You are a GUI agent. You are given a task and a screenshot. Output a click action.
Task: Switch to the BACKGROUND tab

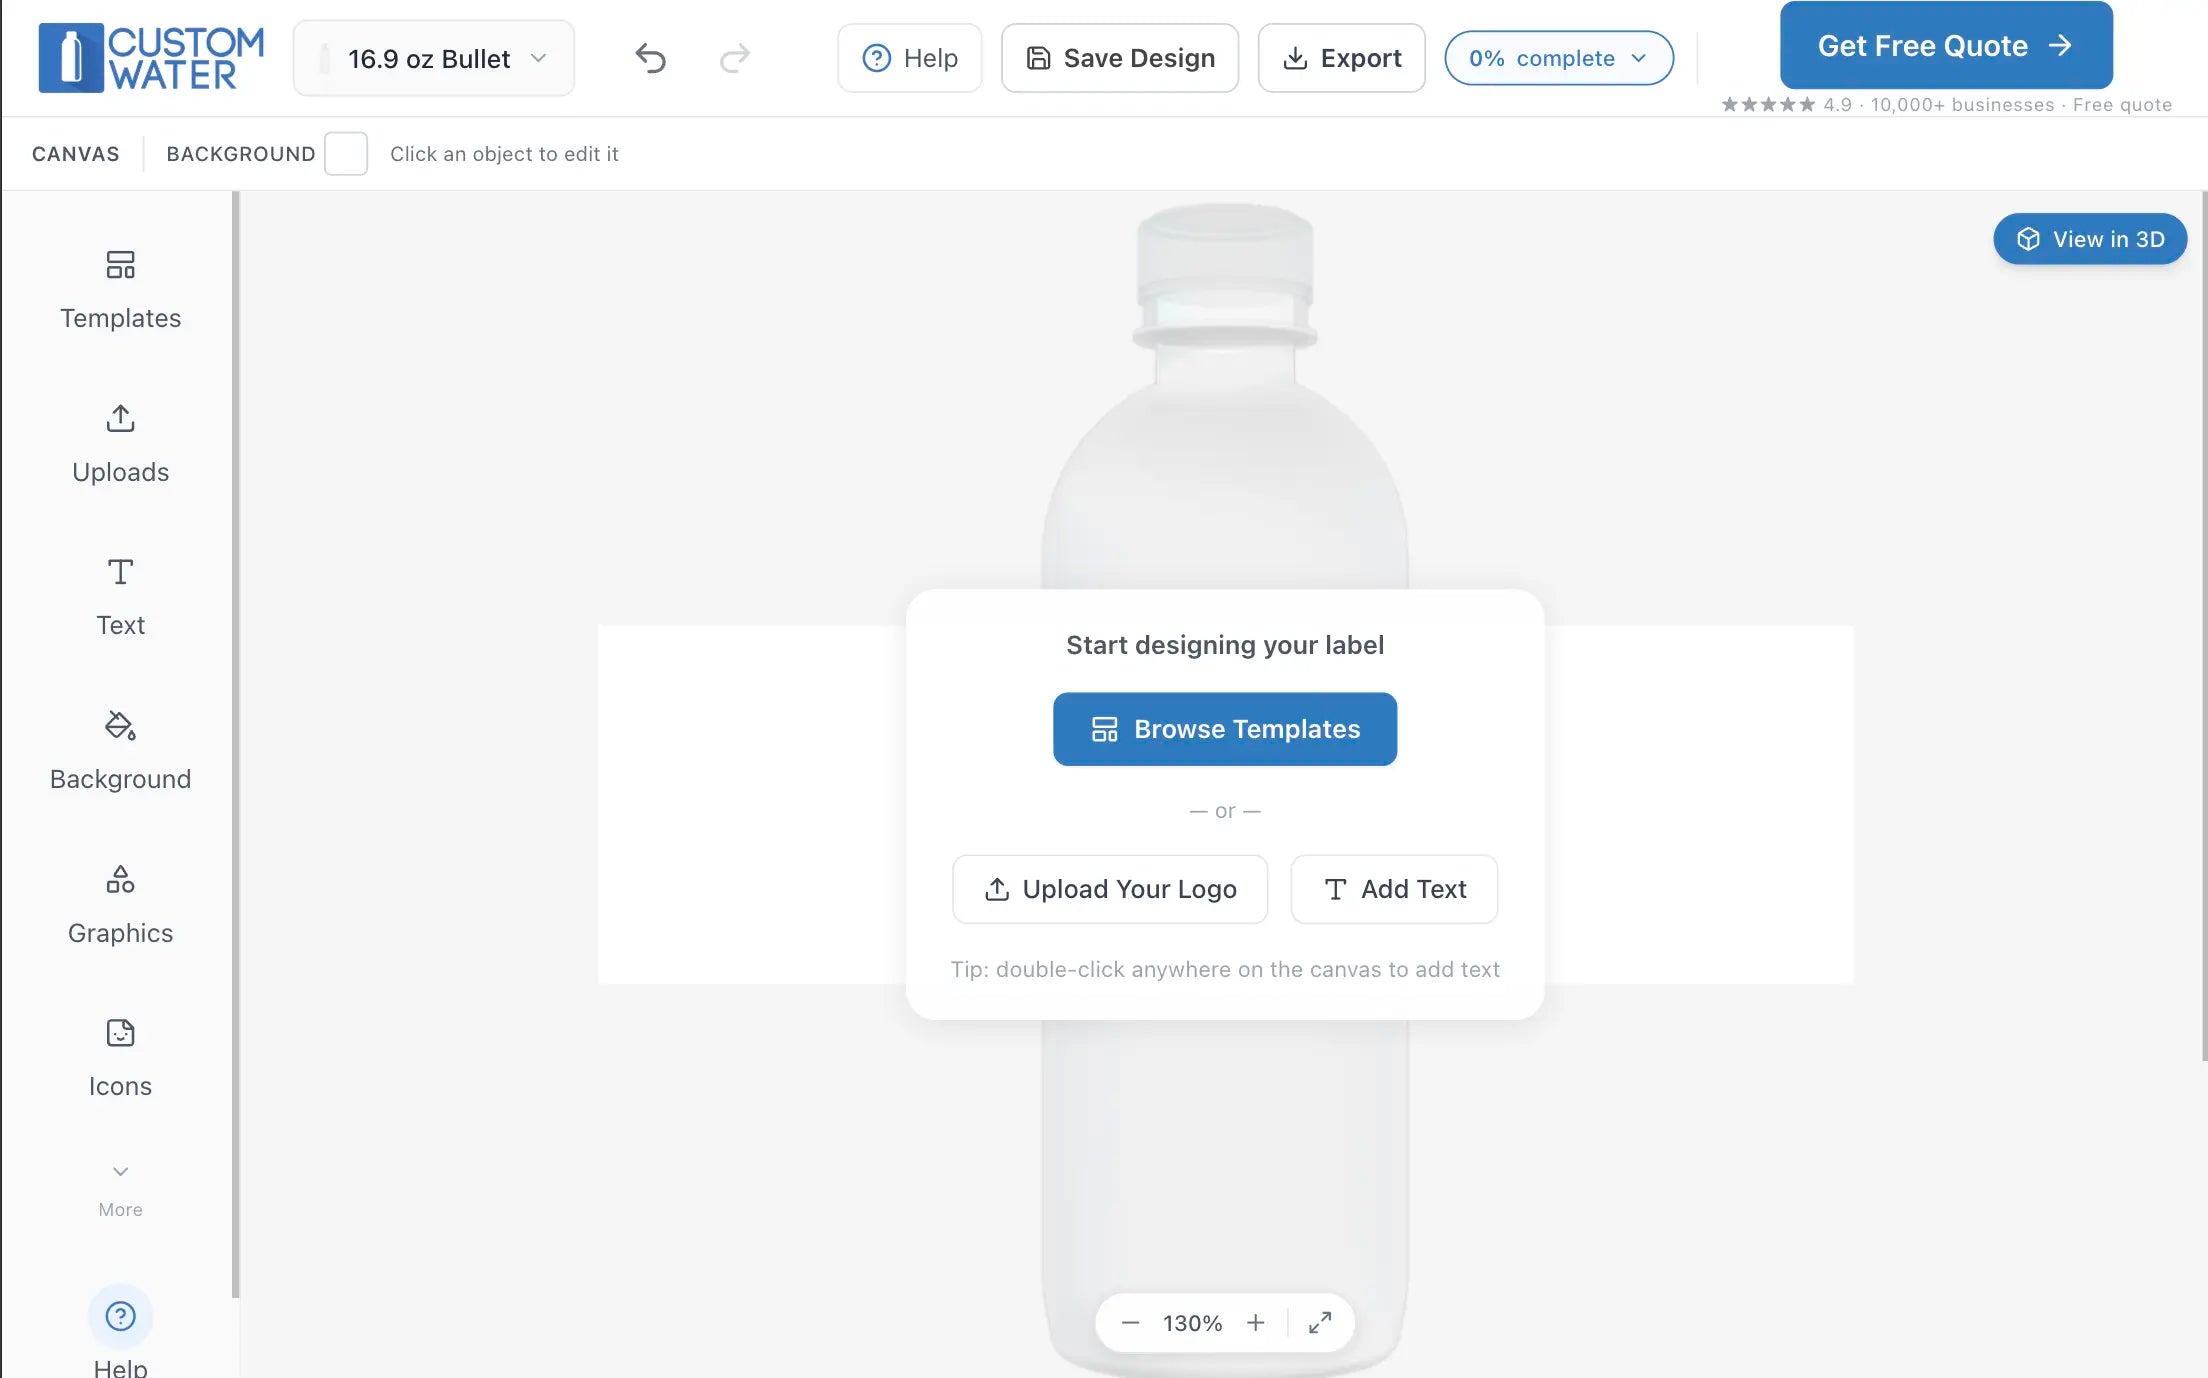point(240,153)
